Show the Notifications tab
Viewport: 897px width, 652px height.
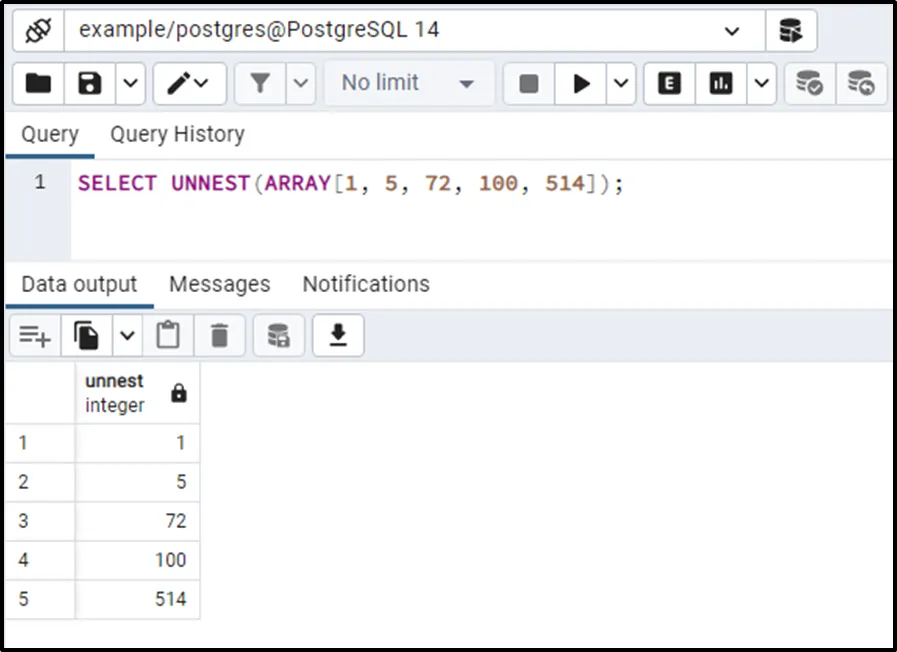366,284
